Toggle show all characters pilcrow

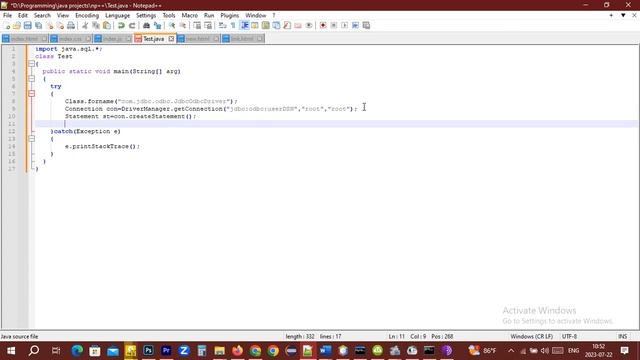coord(233,25)
